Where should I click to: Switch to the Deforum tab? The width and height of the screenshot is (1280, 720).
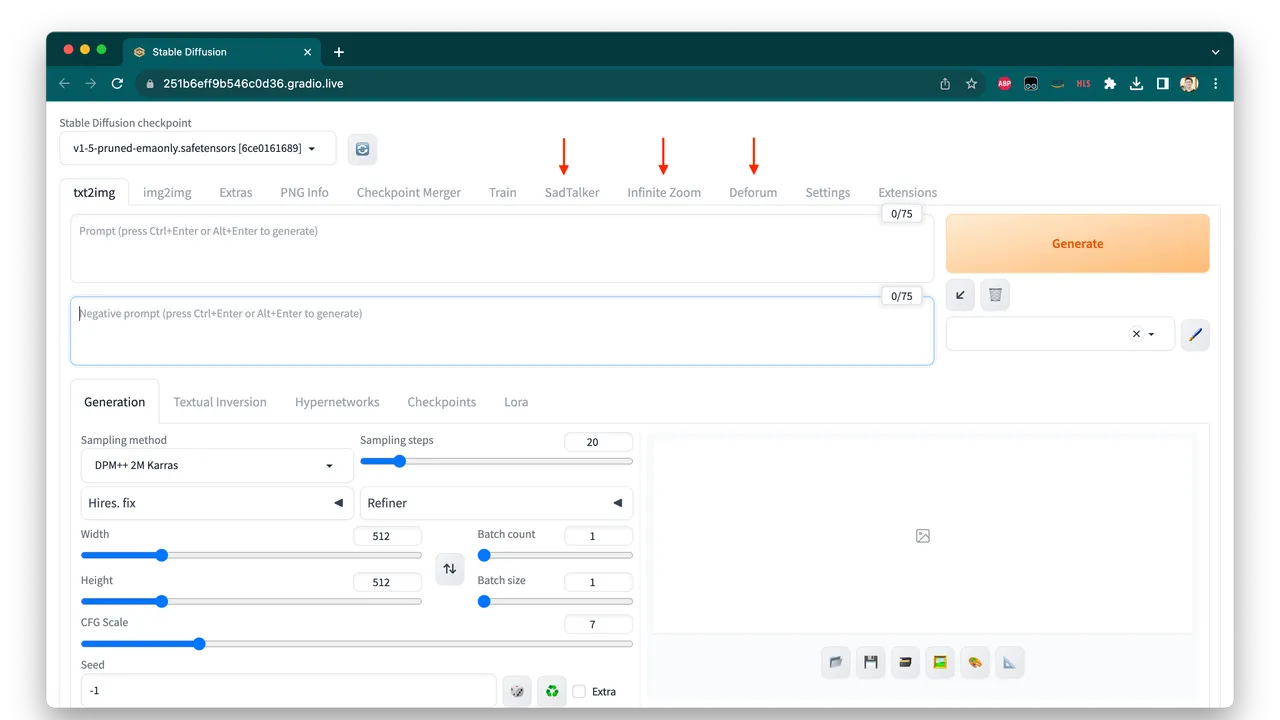753,192
